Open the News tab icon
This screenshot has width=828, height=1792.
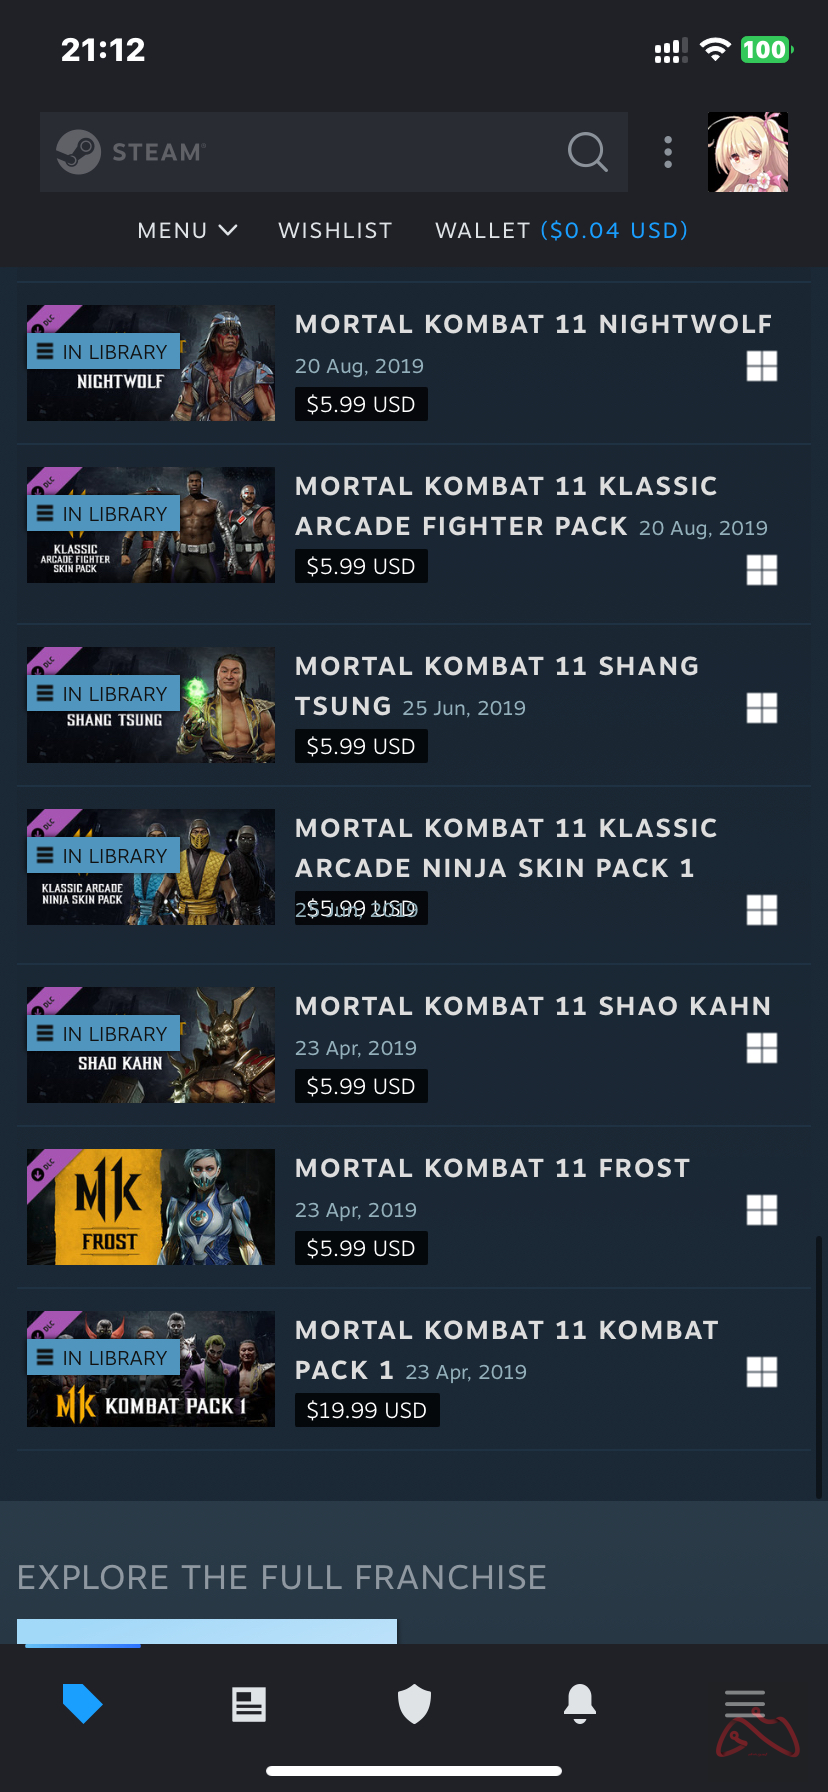pos(249,1704)
